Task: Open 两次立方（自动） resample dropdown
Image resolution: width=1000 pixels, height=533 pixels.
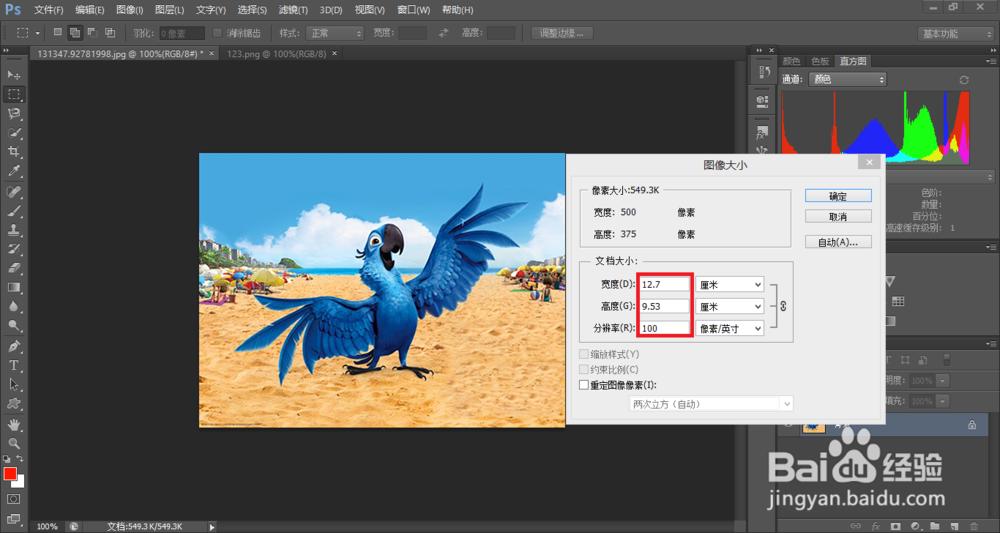Action: [711, 404]
